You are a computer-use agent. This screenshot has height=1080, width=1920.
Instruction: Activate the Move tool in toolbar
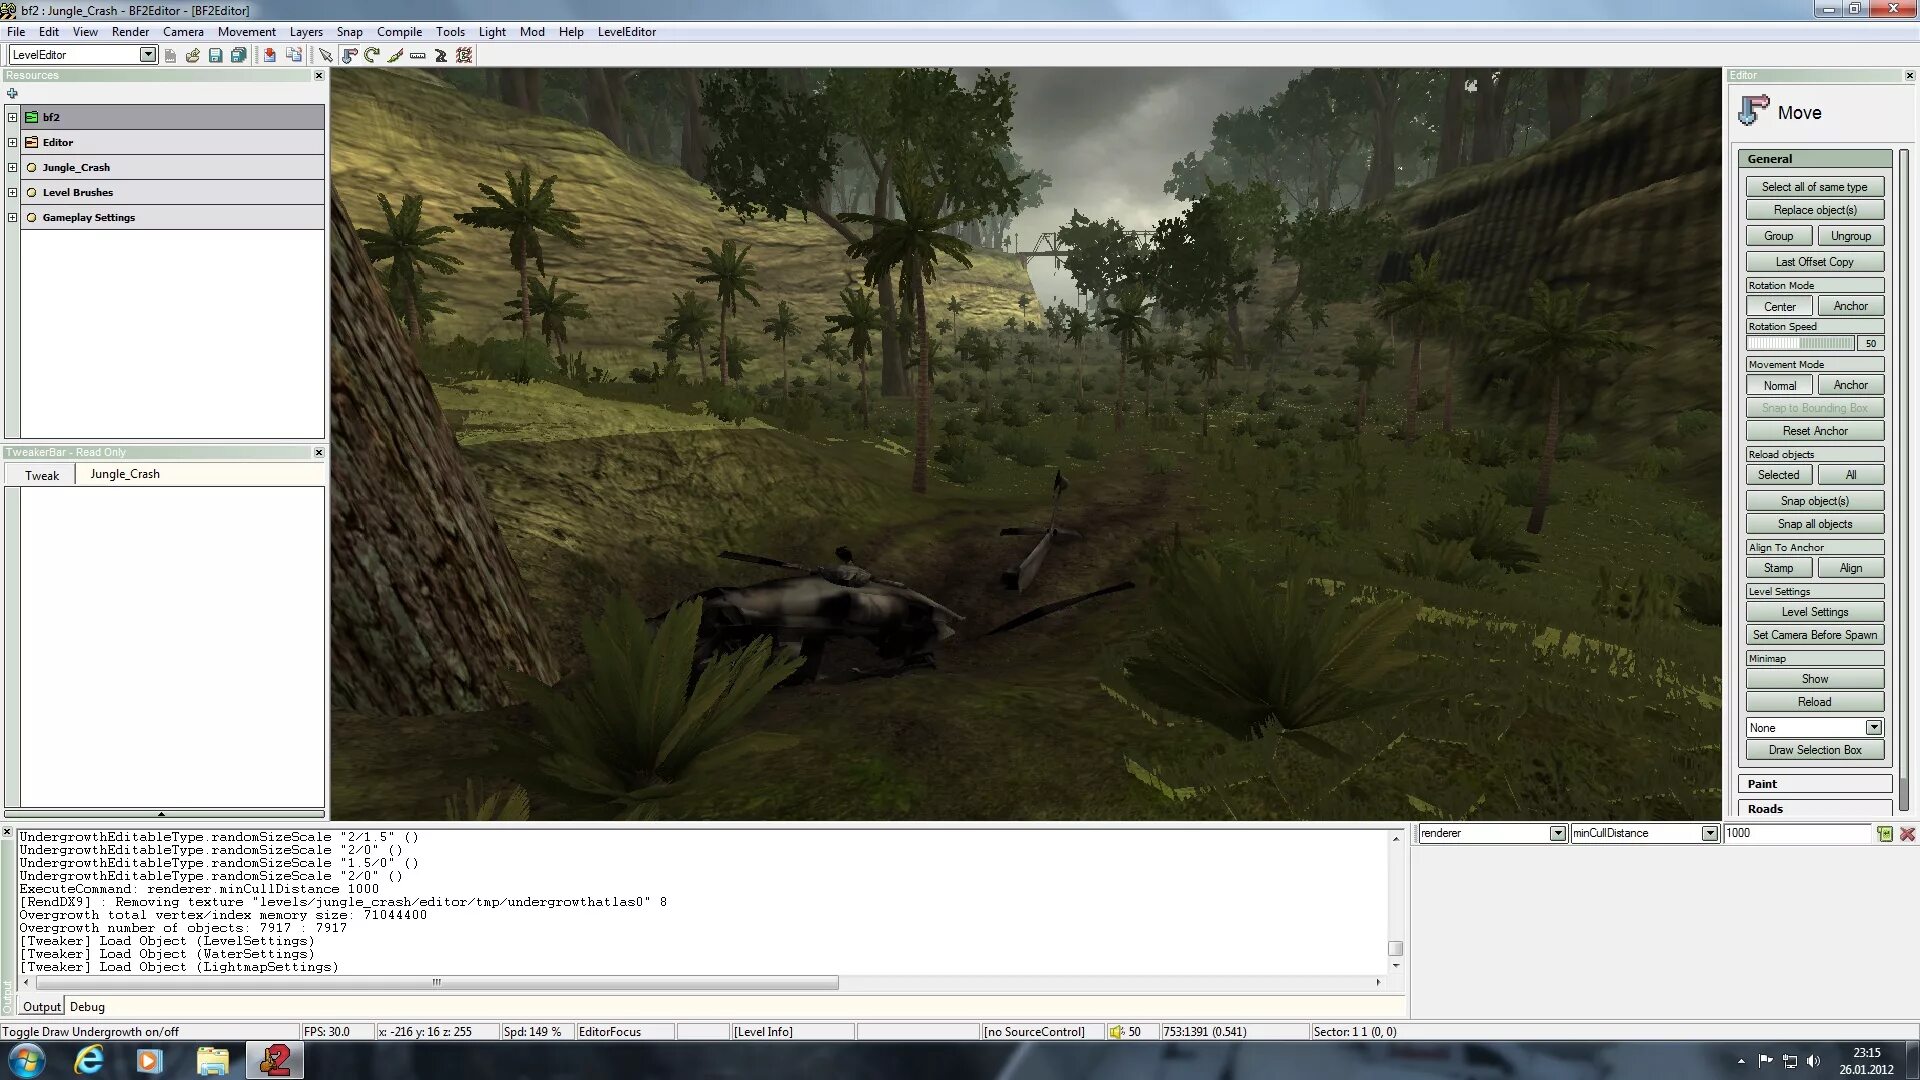click(x=349, y=56)
